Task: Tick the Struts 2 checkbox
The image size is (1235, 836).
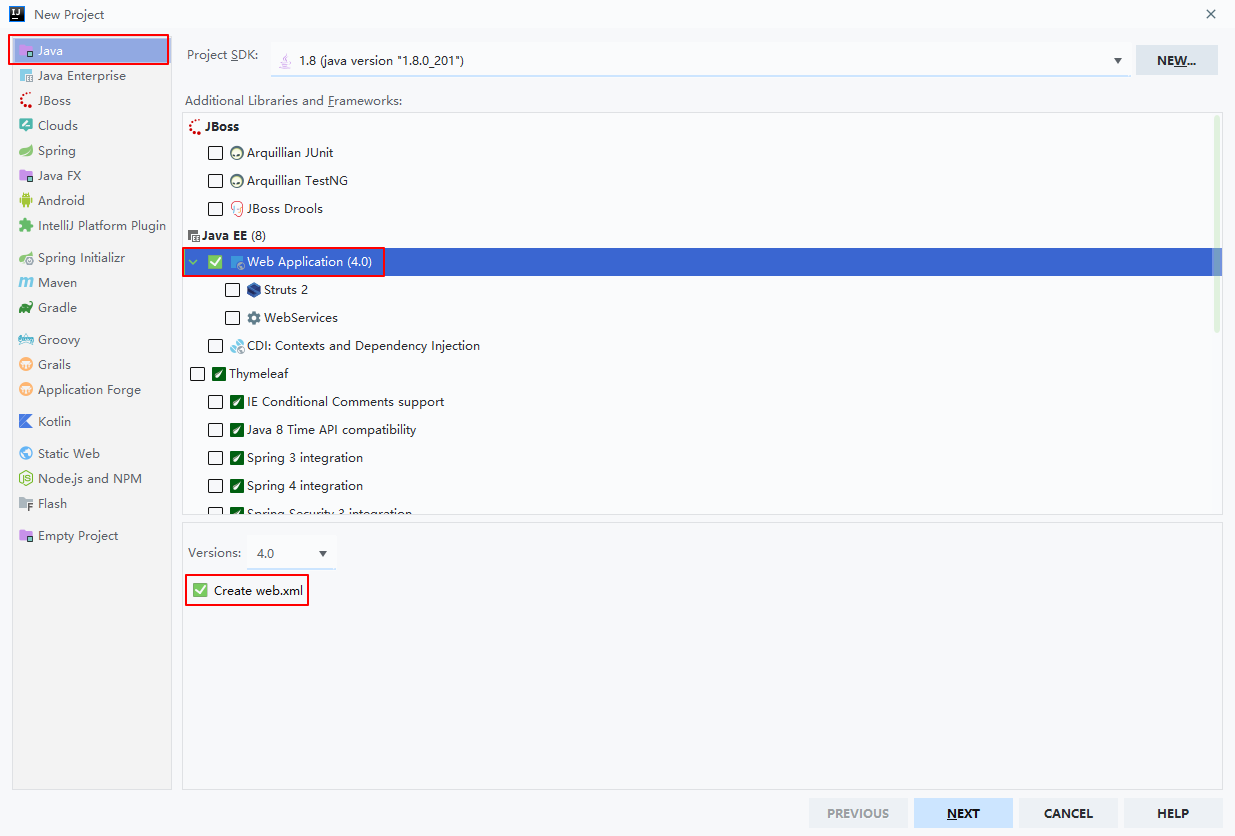Action: 232,290
